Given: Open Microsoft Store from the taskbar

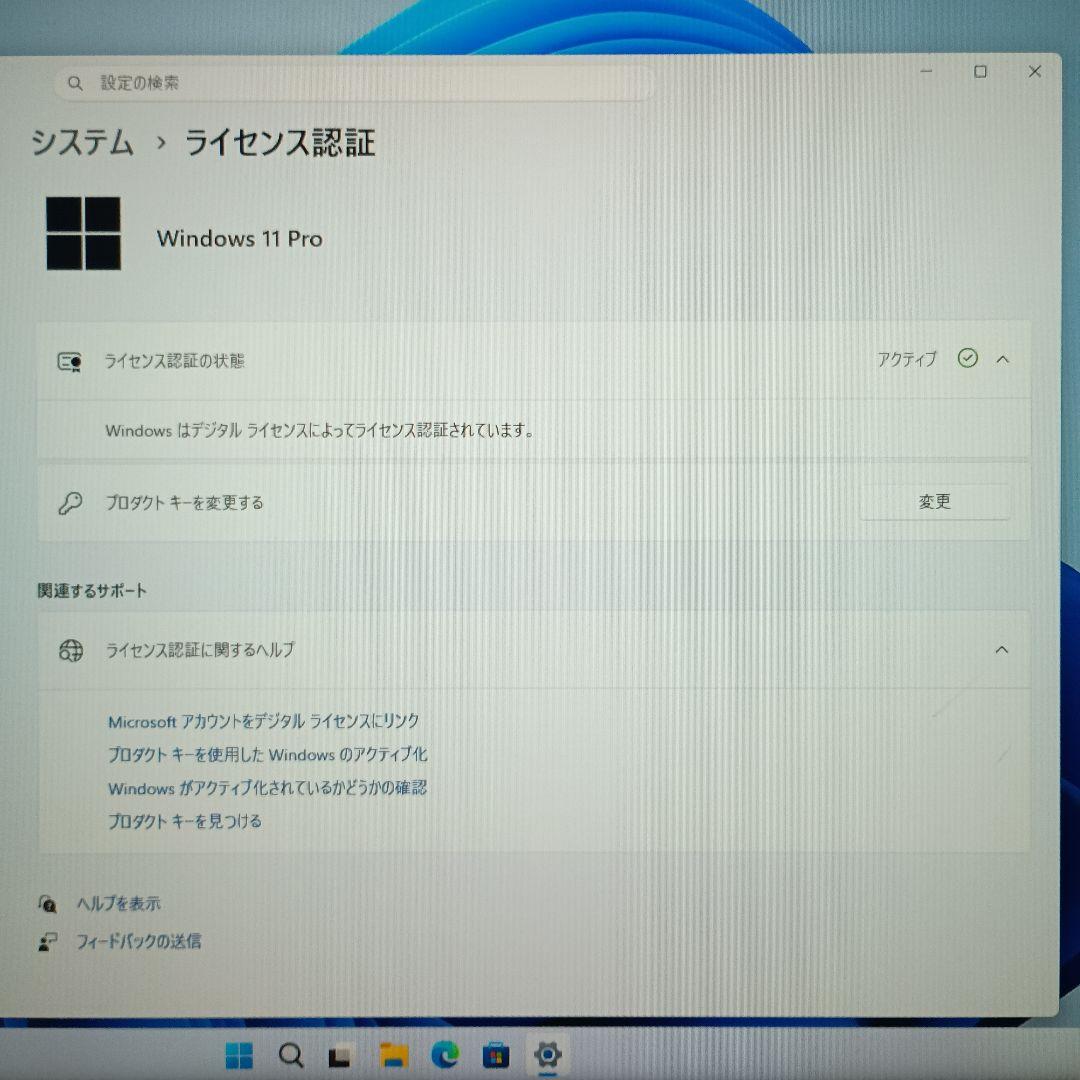Looking at the screenshot, I should point(496,1055).
